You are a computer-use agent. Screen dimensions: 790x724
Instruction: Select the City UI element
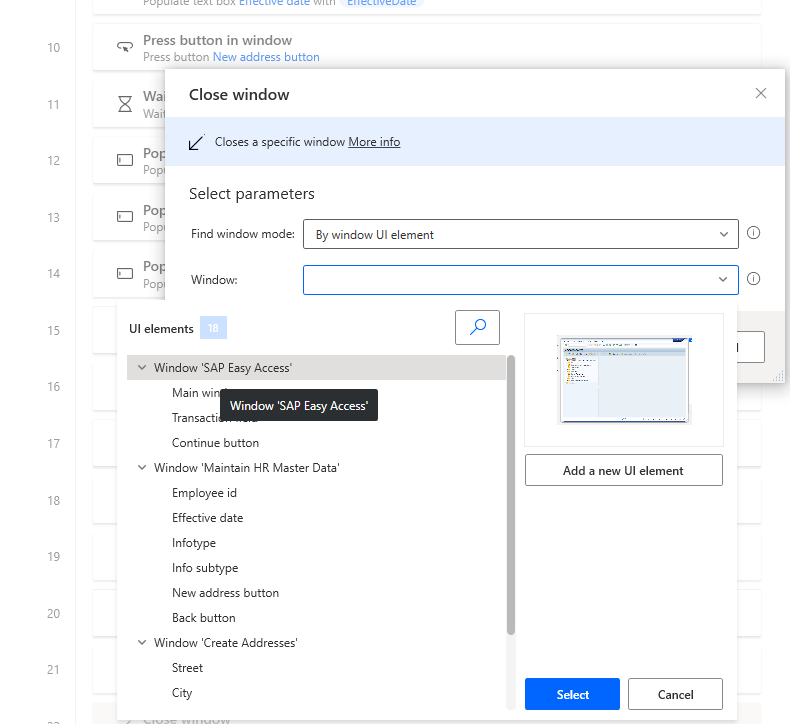pyautogui.click(x=316, y=693)
